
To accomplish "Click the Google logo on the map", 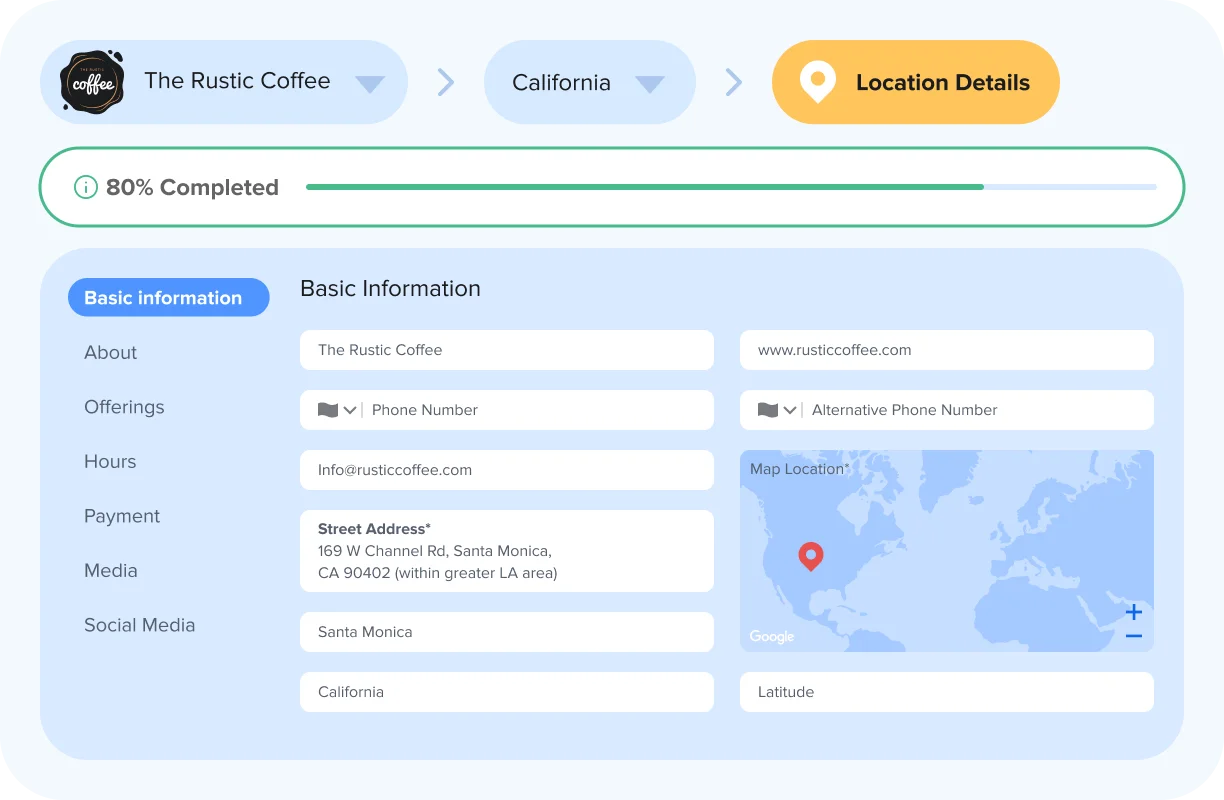I will [771, 637].
